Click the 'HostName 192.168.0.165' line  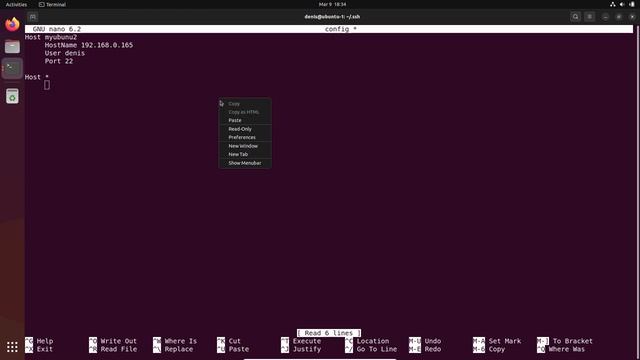tap(89, 45)
